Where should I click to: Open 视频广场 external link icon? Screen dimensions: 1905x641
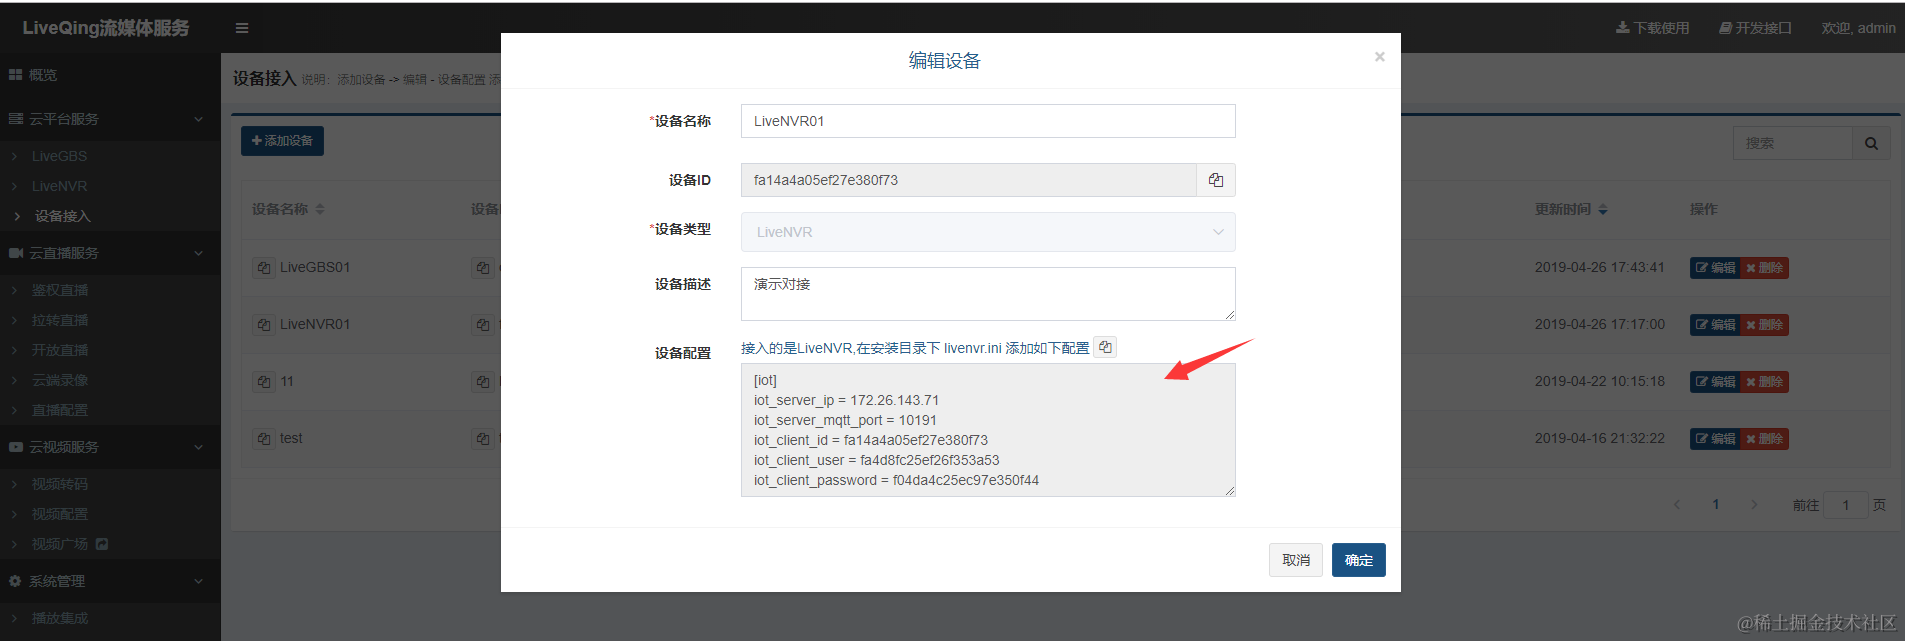tap(102, 544)
